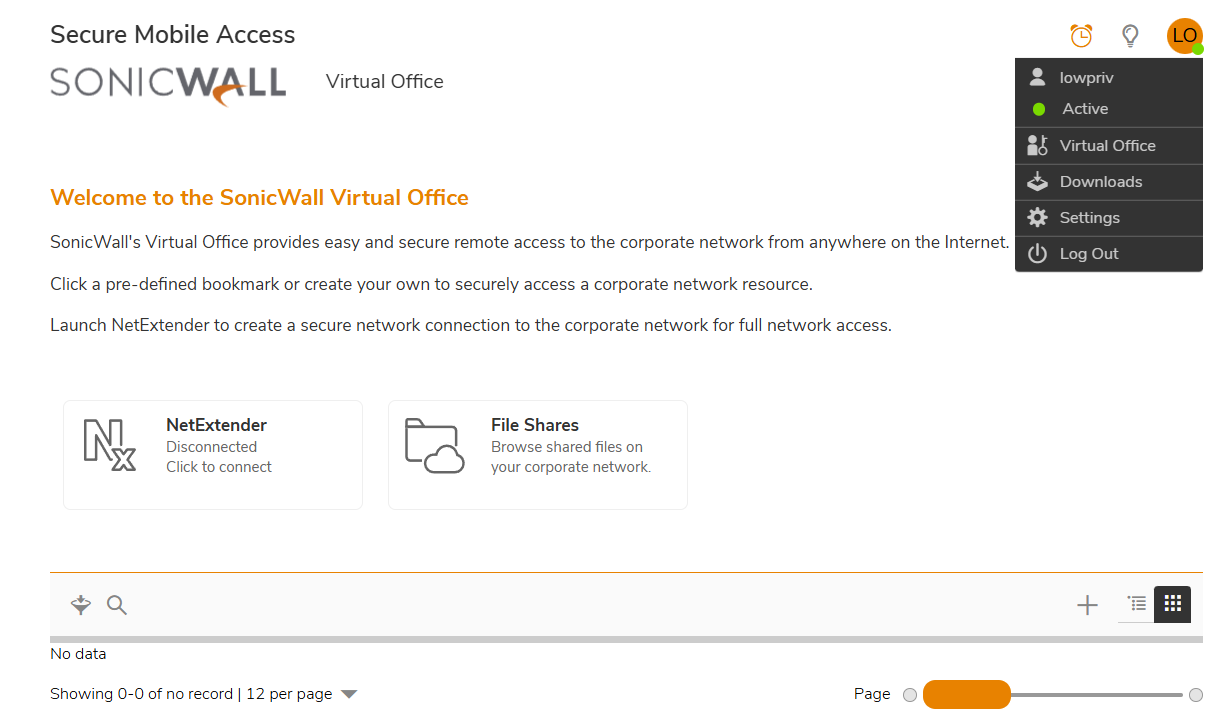Click the orange page slider handle
This screenshot has width=1223, height=720.
pos(966,694)
